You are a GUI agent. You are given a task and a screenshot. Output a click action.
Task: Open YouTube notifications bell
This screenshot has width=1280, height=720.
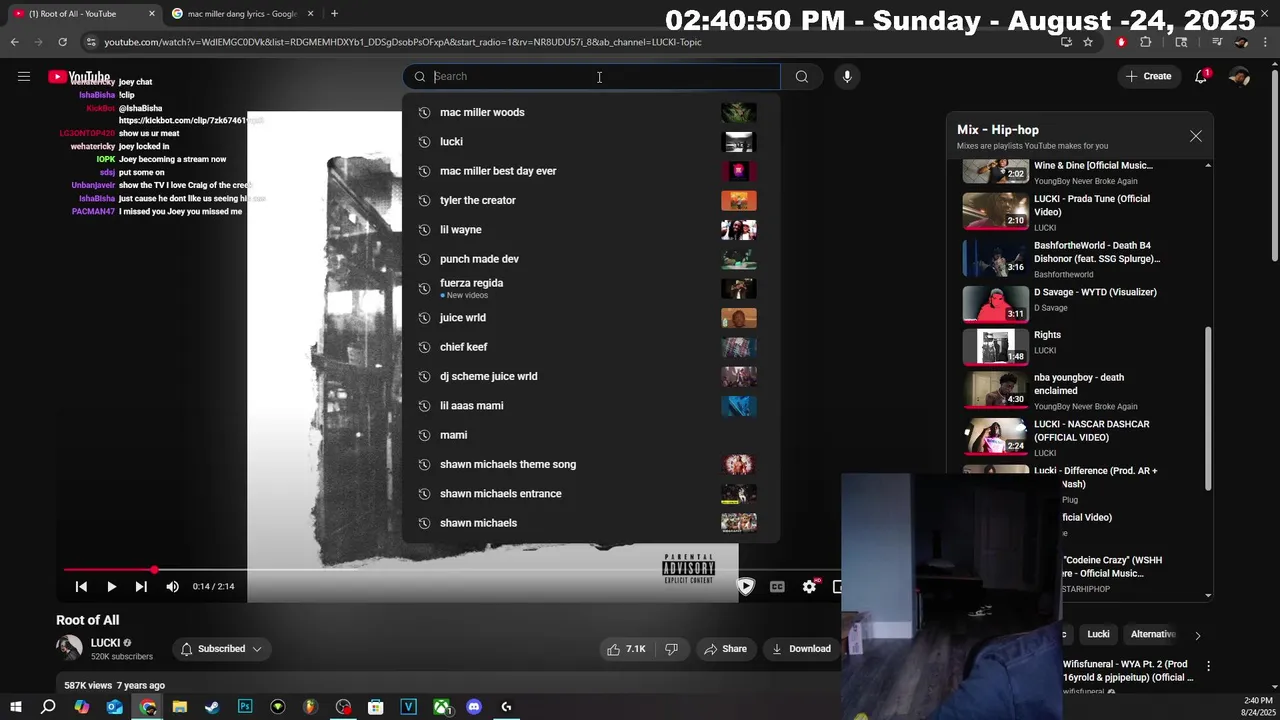point(1202,76)
